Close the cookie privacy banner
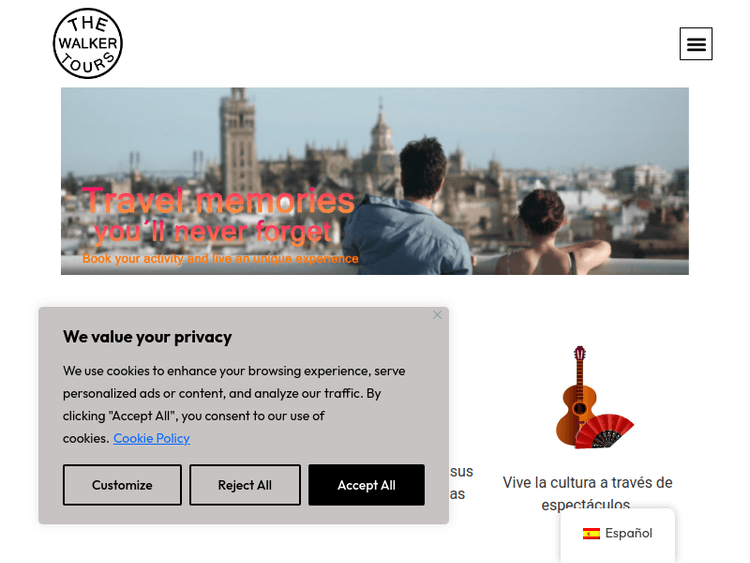This screenshot has width=750, height=563. click(437, 315)
